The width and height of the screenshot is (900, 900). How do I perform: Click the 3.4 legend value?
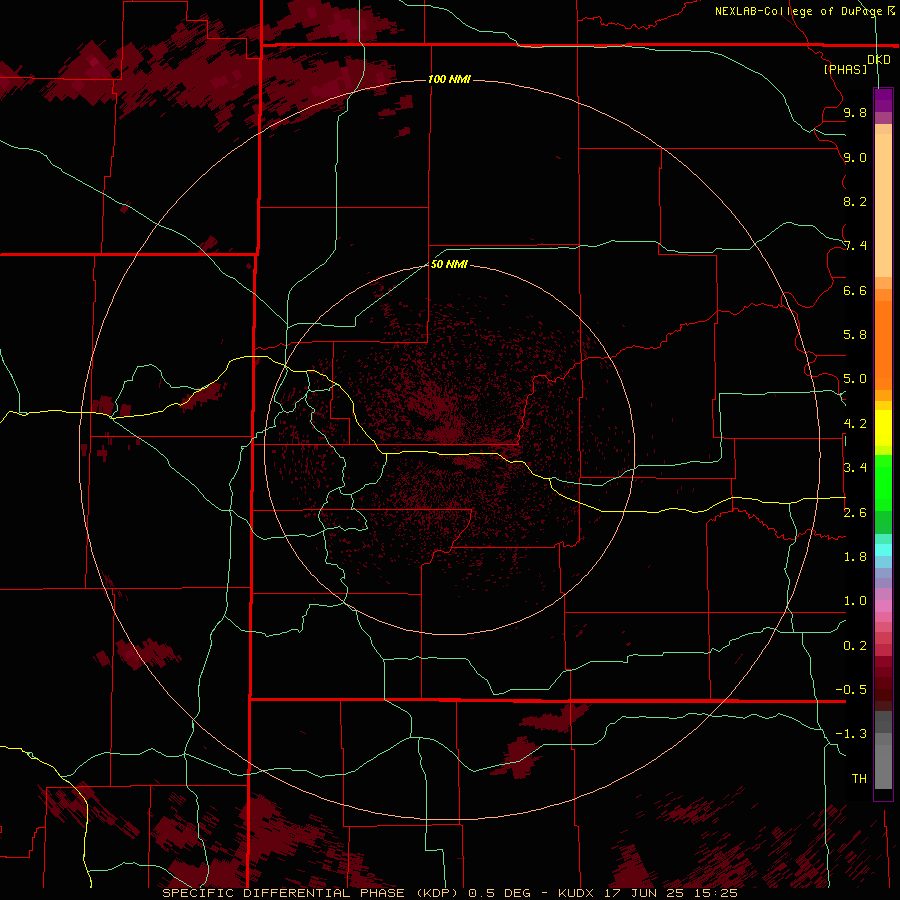coord(855,468)
